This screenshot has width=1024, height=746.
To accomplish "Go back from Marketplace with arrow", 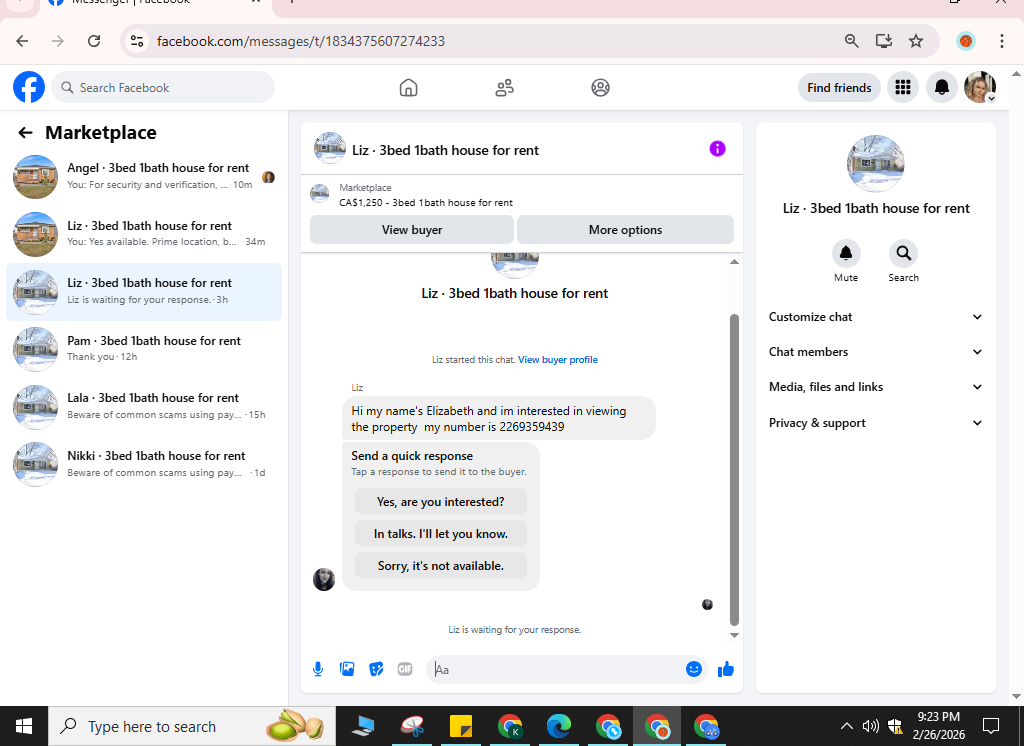I will tap(25, 133).
